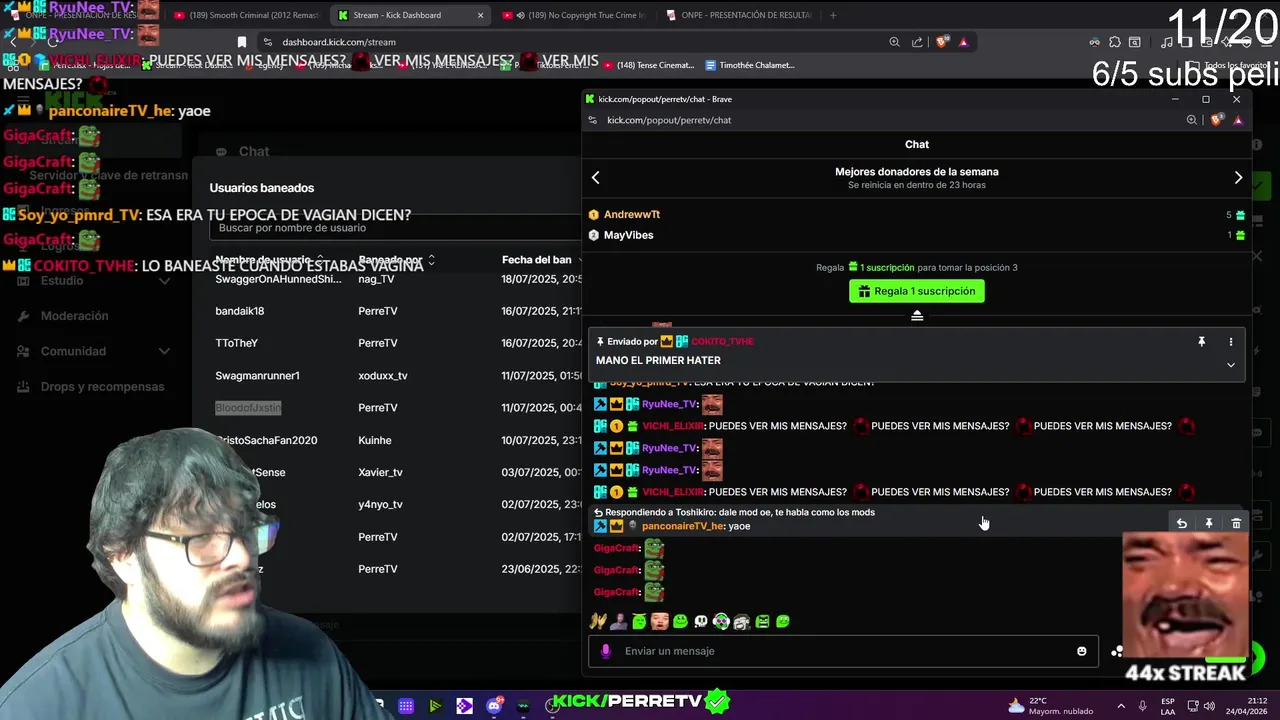Open Drops y recompensas in the sidebar
This screenshot has width=1280, height=720.
(102, 387)
